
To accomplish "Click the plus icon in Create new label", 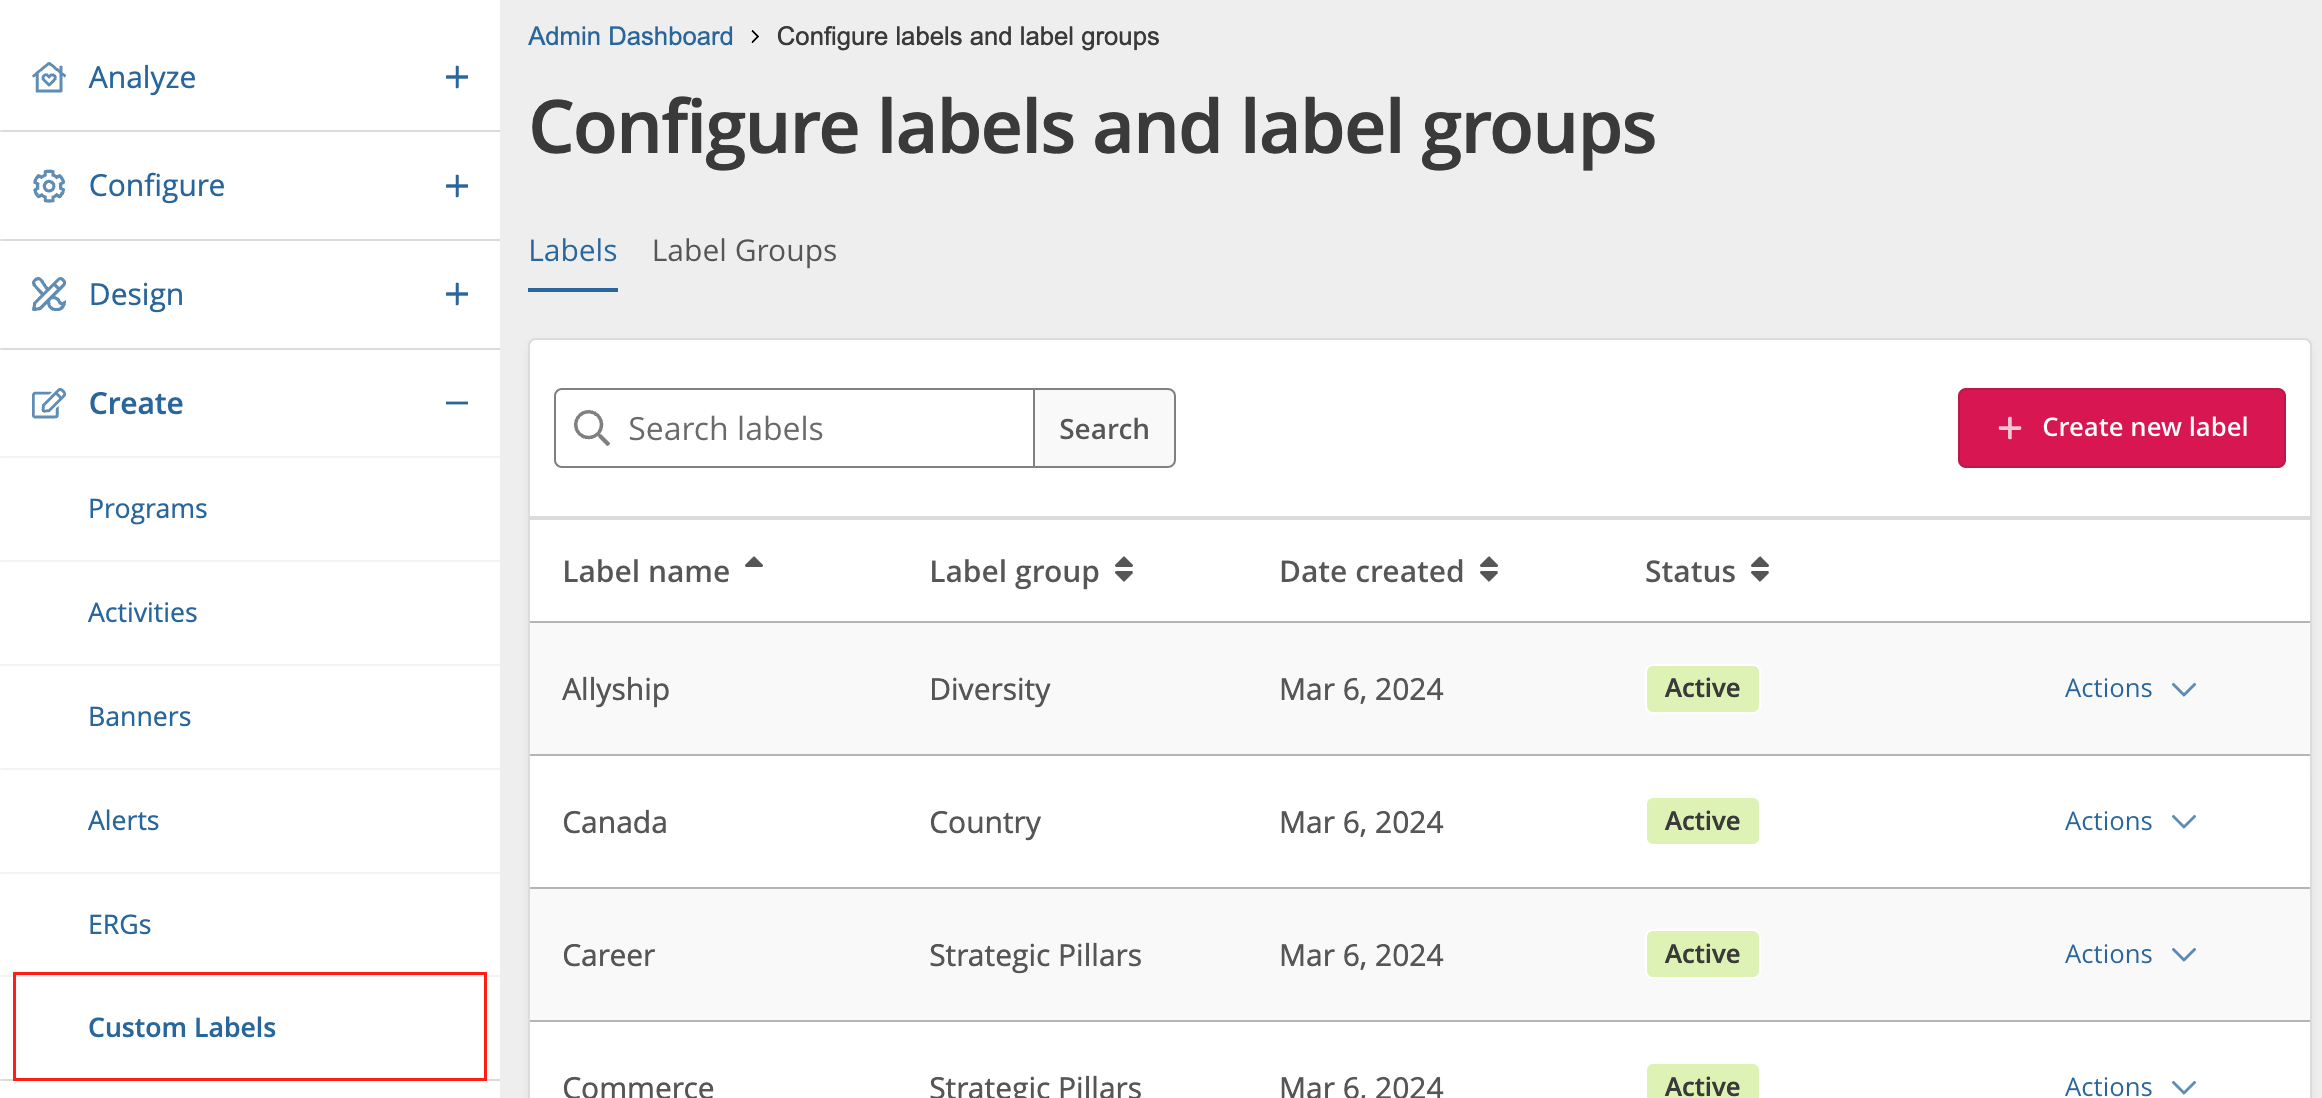I will click(x=2010, y=428).
